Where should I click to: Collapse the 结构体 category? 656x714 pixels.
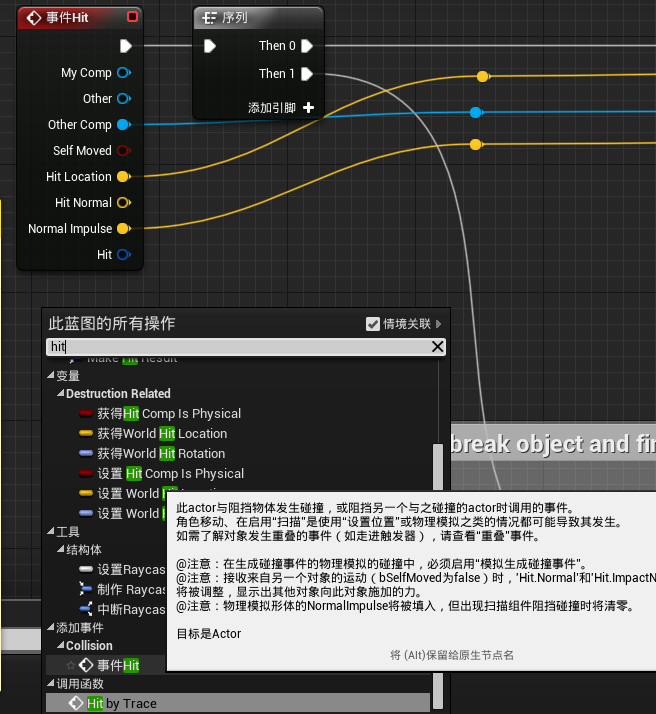coord(60,550)
